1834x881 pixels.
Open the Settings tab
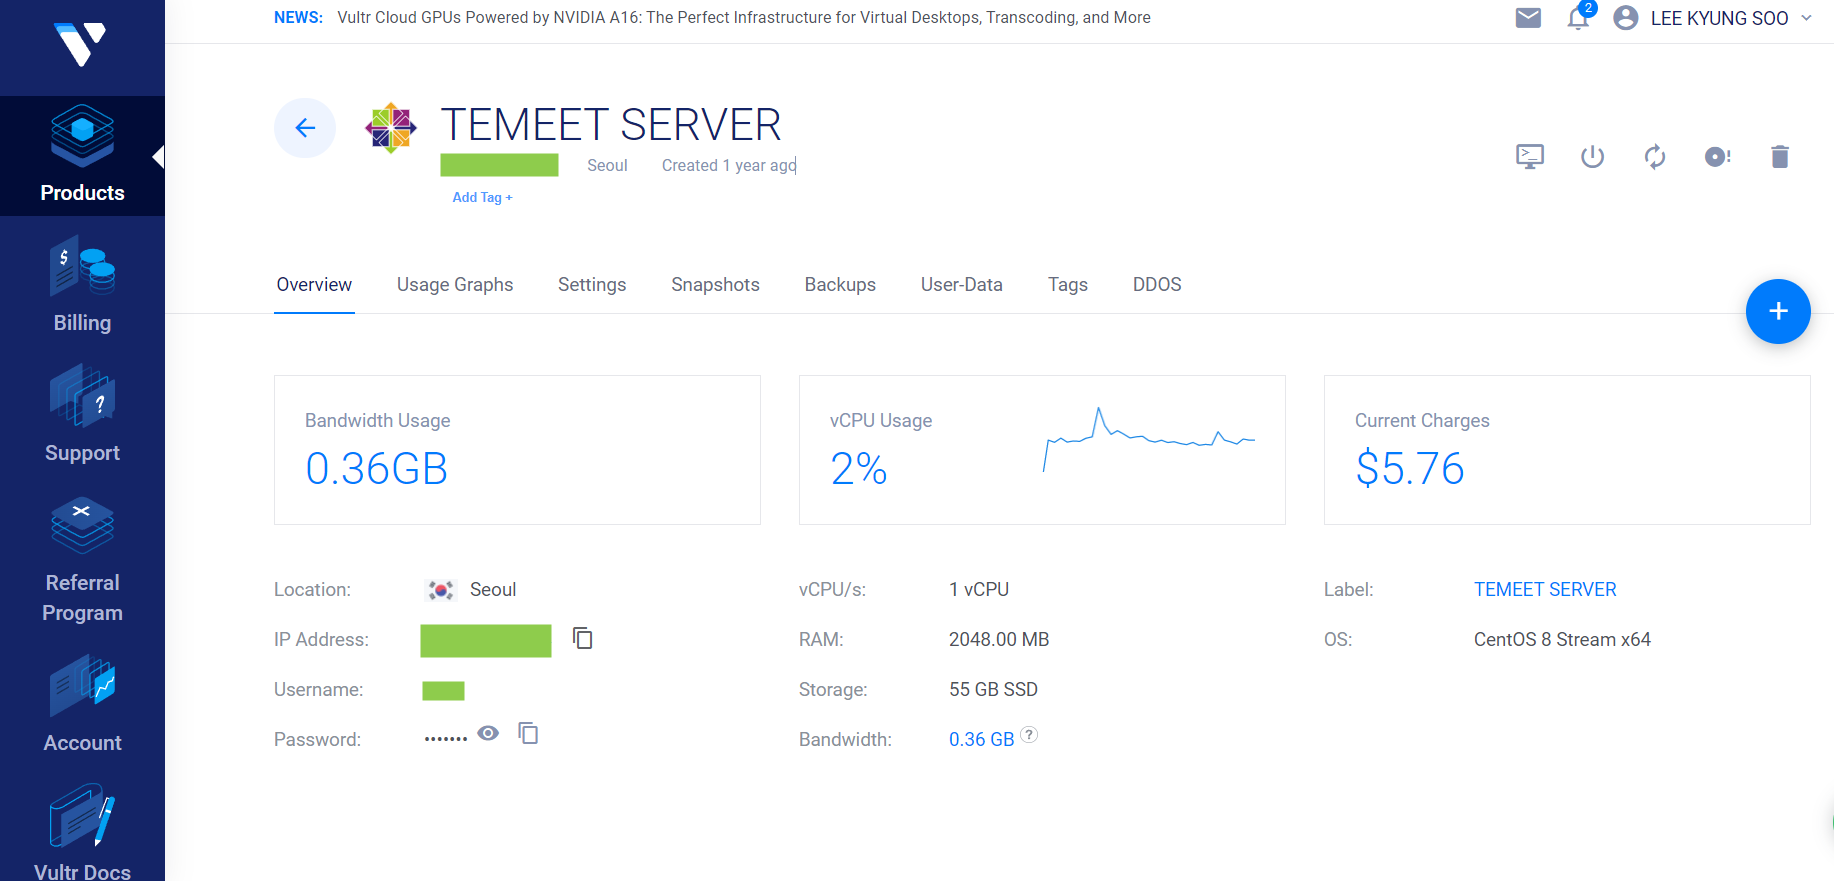tap(592, 285)
